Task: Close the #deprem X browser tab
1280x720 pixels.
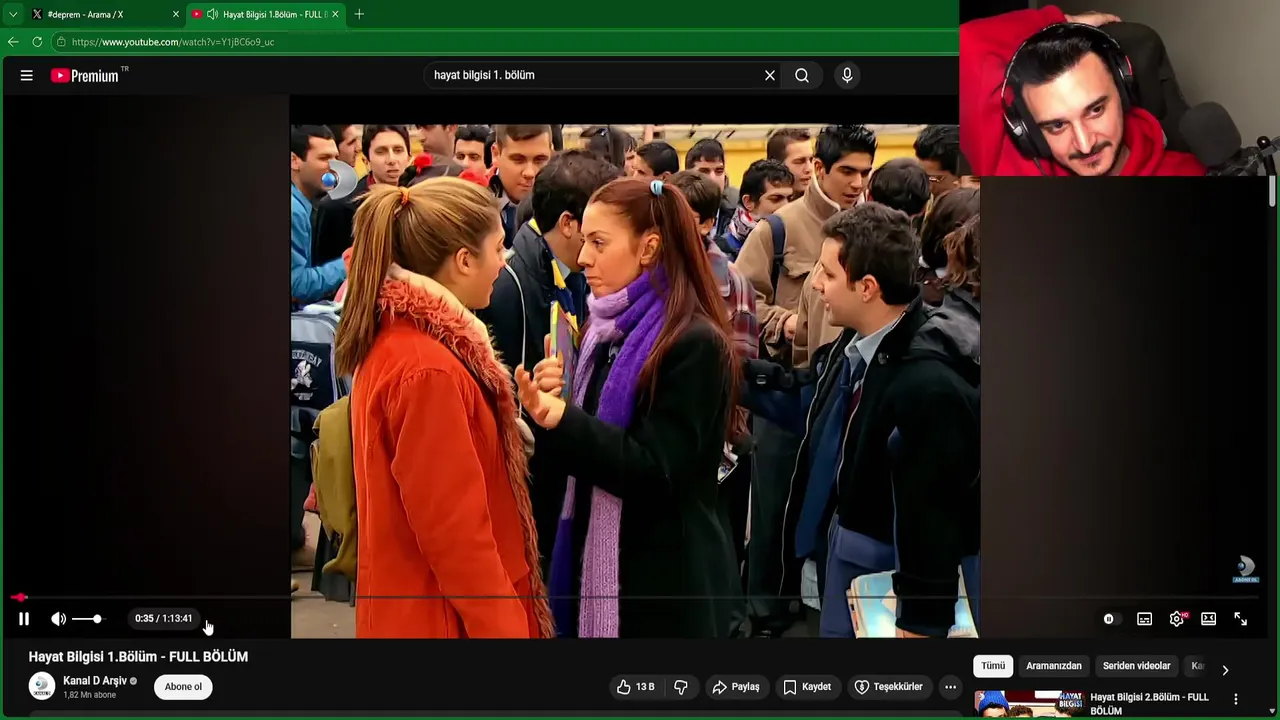Action: point(176,14)
